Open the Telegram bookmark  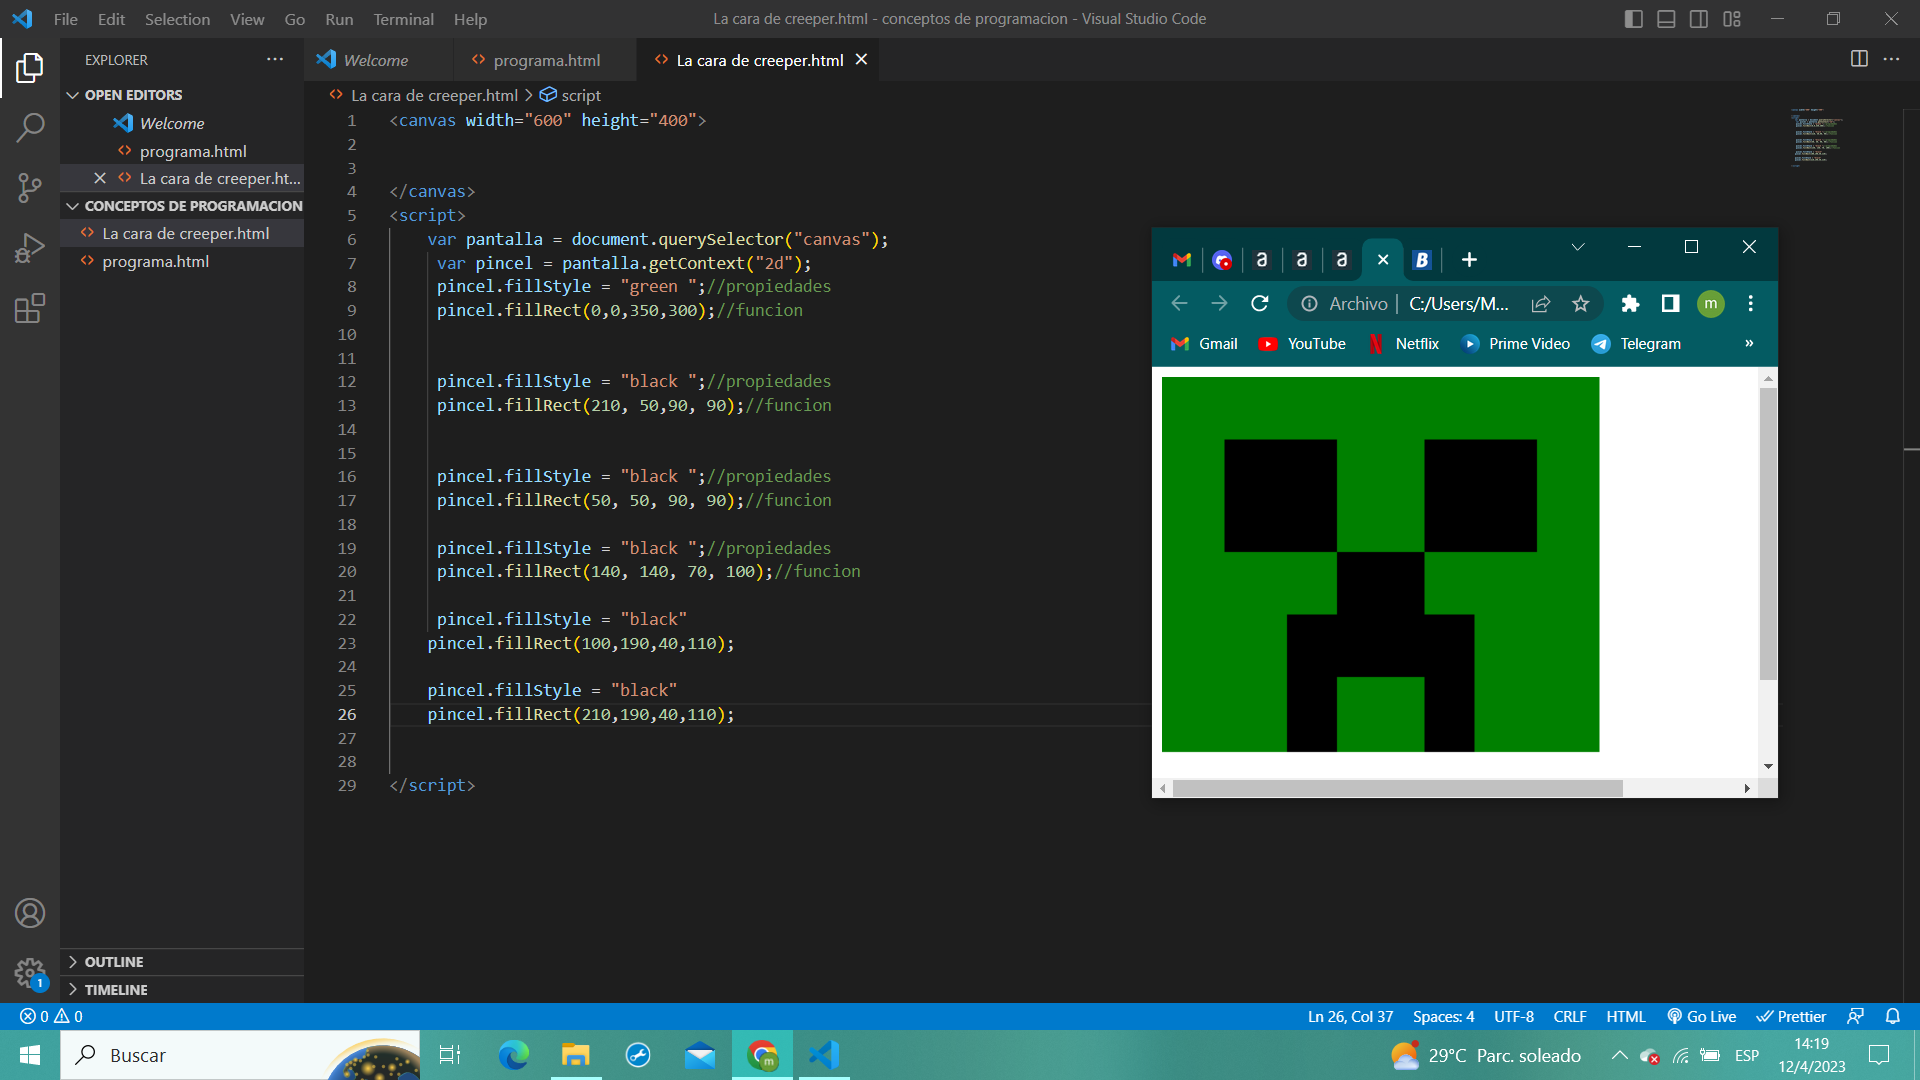(x=1636, y=343)
